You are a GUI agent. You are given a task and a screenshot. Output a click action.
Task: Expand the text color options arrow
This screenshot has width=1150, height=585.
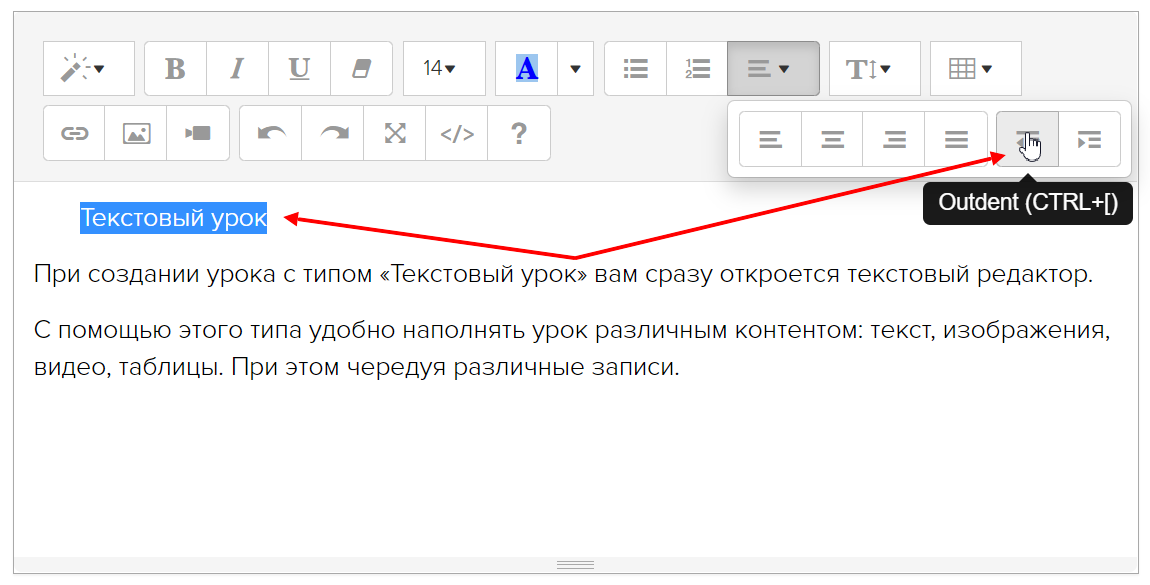point(575,69)
